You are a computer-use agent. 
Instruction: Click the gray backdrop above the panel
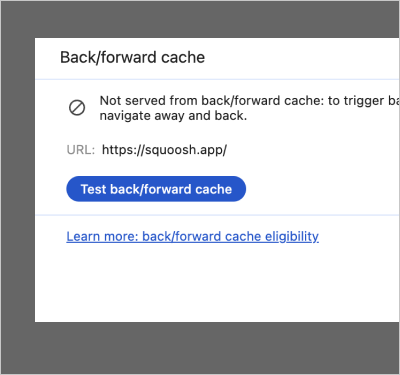pyautogui.click(x=200, y=19)
